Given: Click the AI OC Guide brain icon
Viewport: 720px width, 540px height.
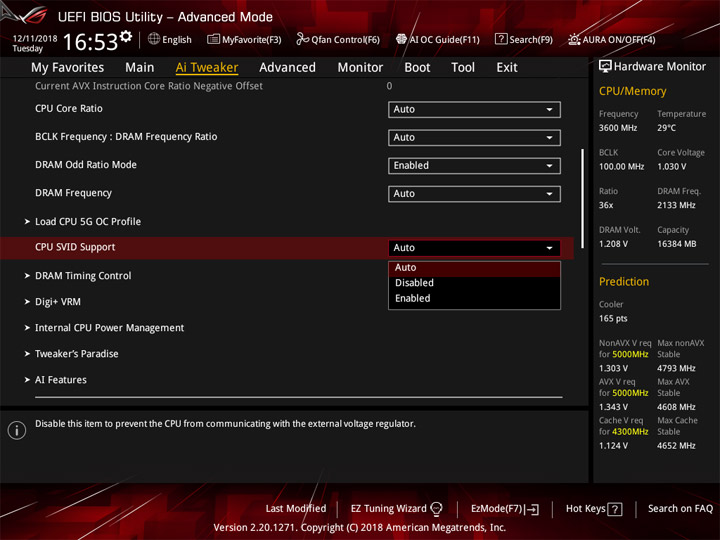Looking at the screenshot, I should [x=401, y=39].
